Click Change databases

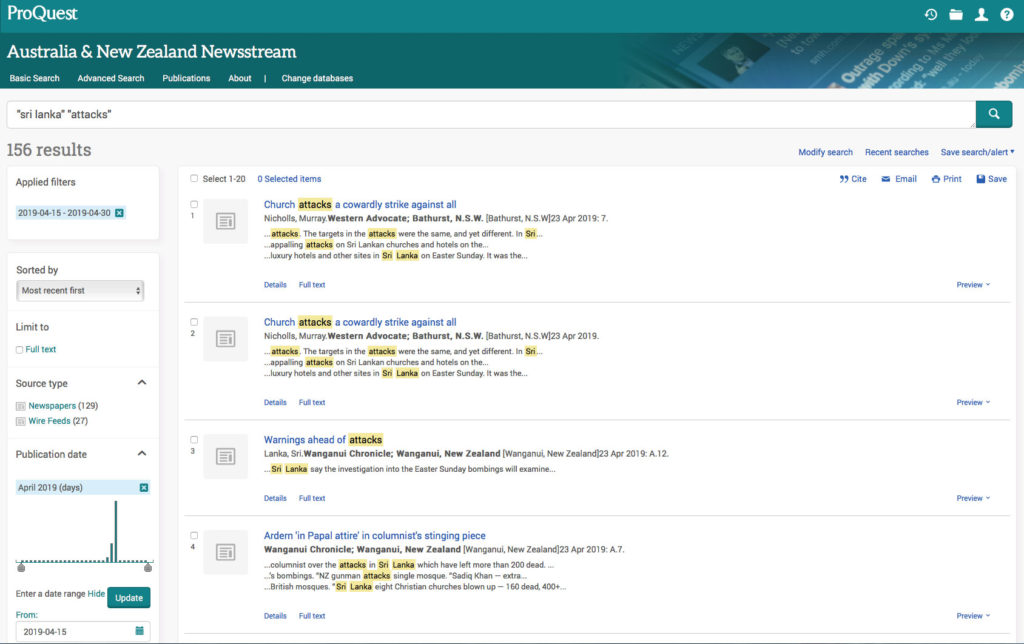(x=317, y=78)
